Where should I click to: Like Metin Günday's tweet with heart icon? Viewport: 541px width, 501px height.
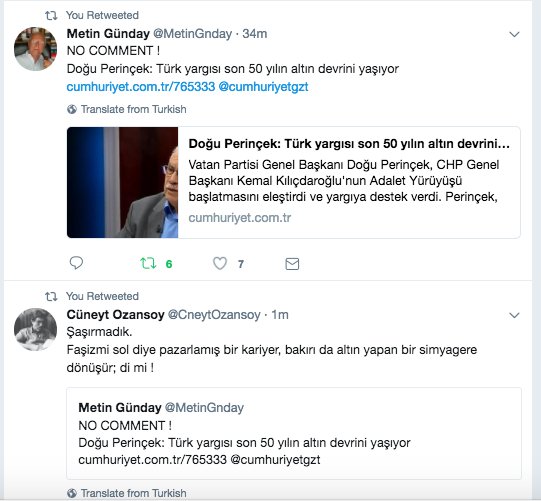[220, 264]
